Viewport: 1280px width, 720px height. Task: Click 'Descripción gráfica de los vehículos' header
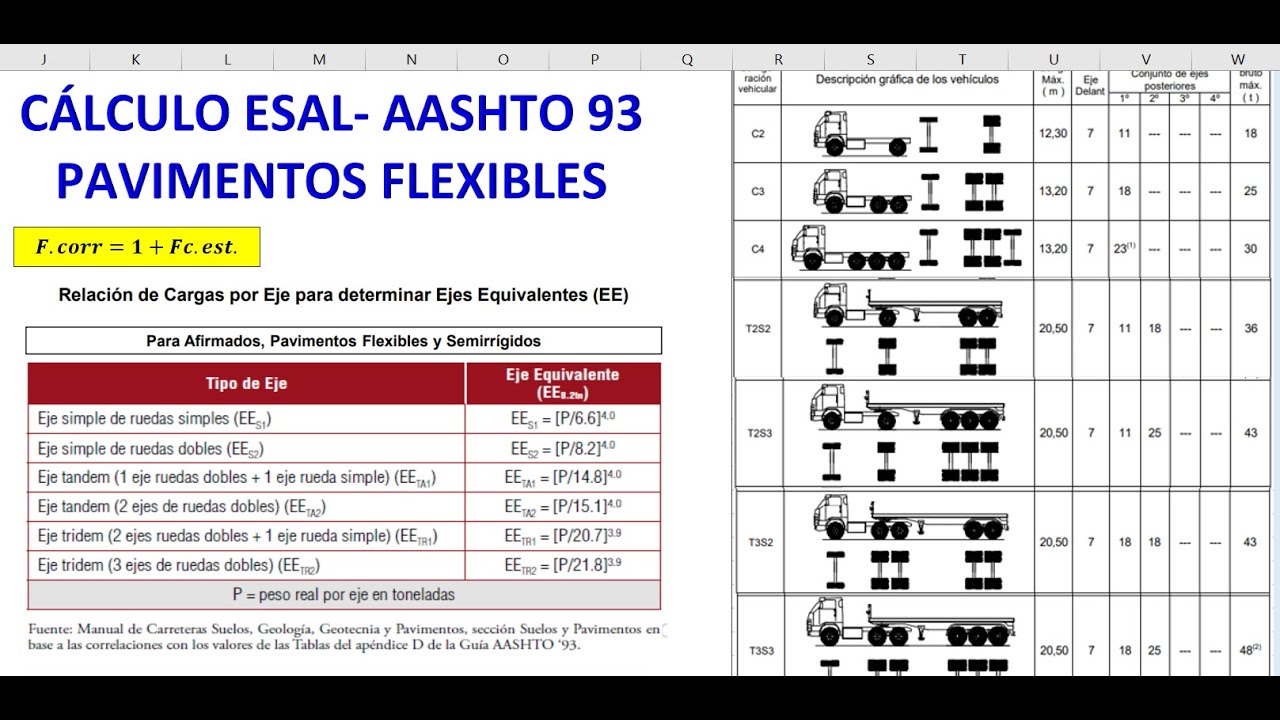[x=907, y=79]
